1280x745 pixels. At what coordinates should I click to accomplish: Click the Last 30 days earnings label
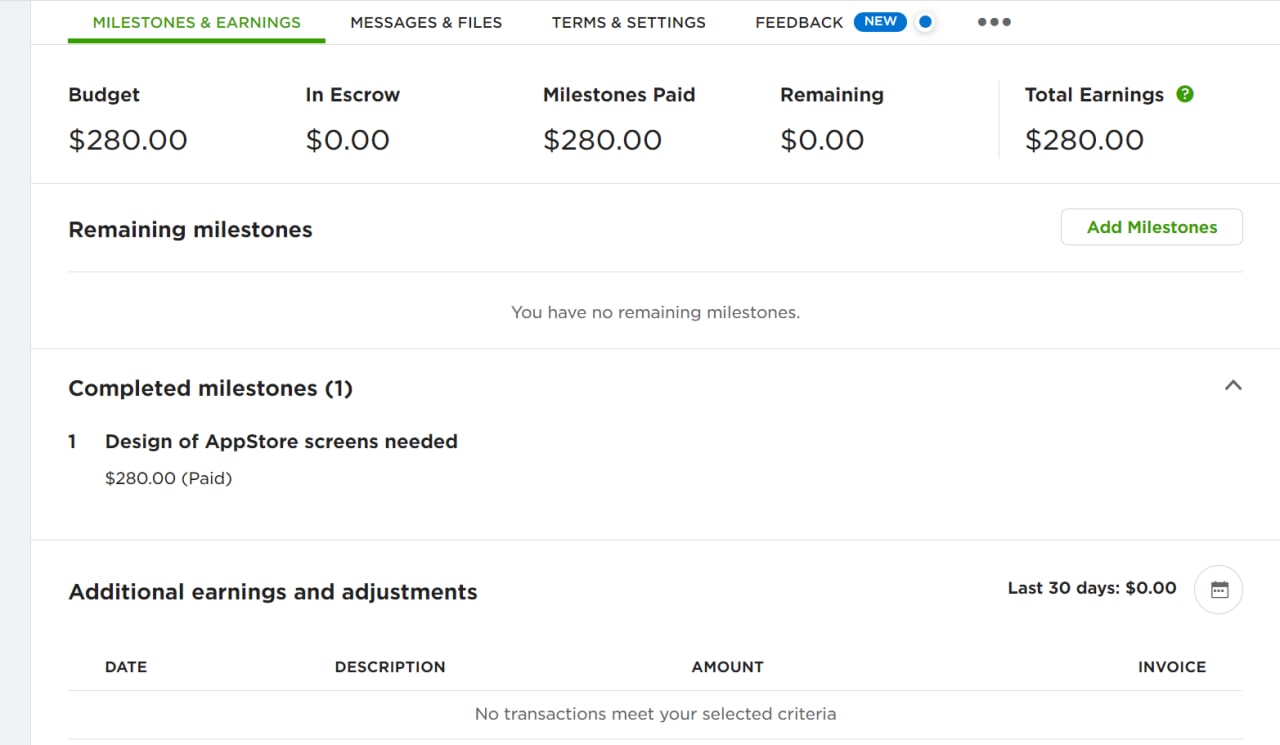tap(1092, 588)
